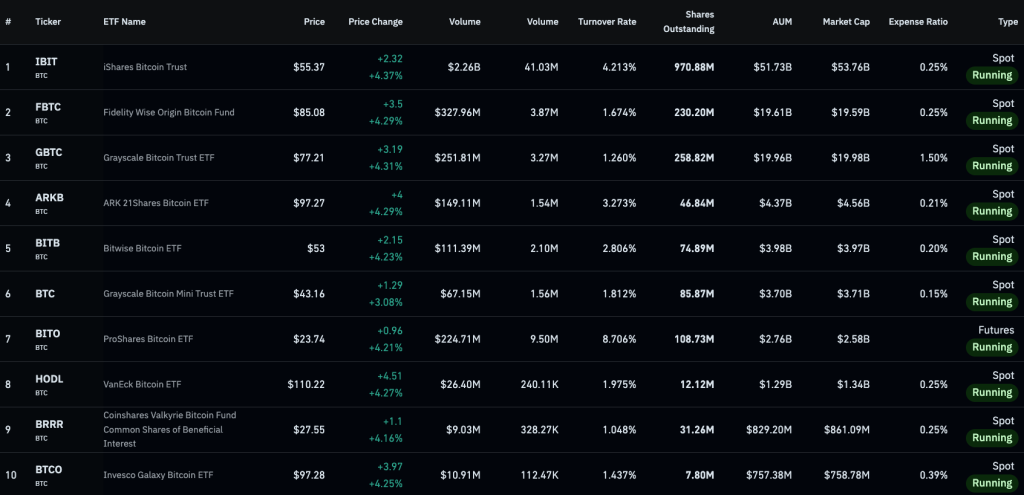Screen dimensions: 1024x495
Task: Click the Ticker column header
Action: 48,22
